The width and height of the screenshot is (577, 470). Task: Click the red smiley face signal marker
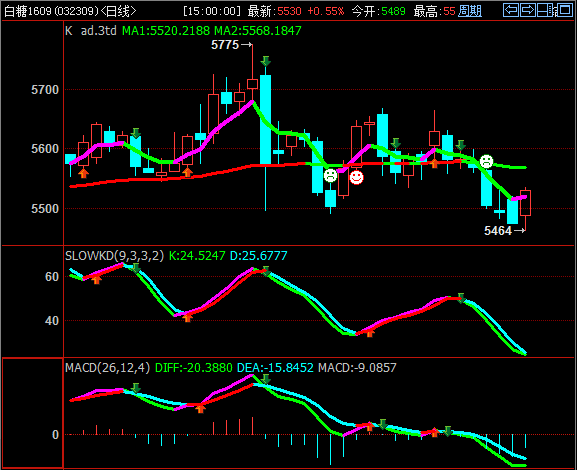(x=356, y=177)
